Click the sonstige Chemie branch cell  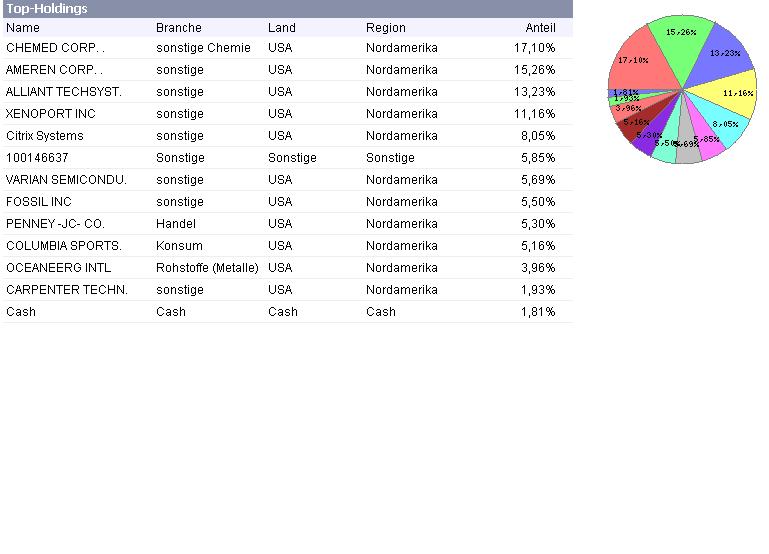[203, 48]
